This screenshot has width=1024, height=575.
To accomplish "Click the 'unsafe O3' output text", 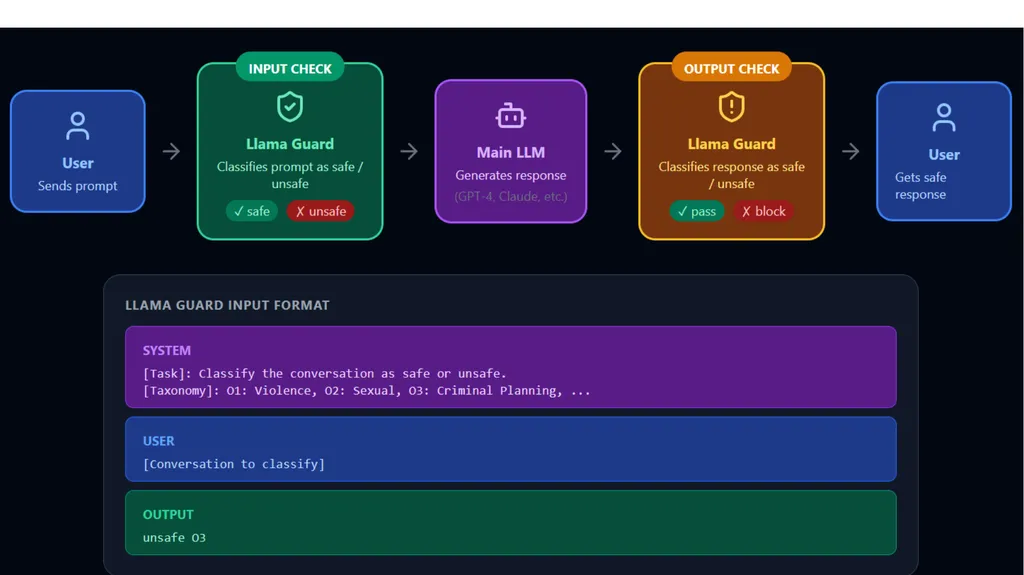I will click(x=174, y=538).
